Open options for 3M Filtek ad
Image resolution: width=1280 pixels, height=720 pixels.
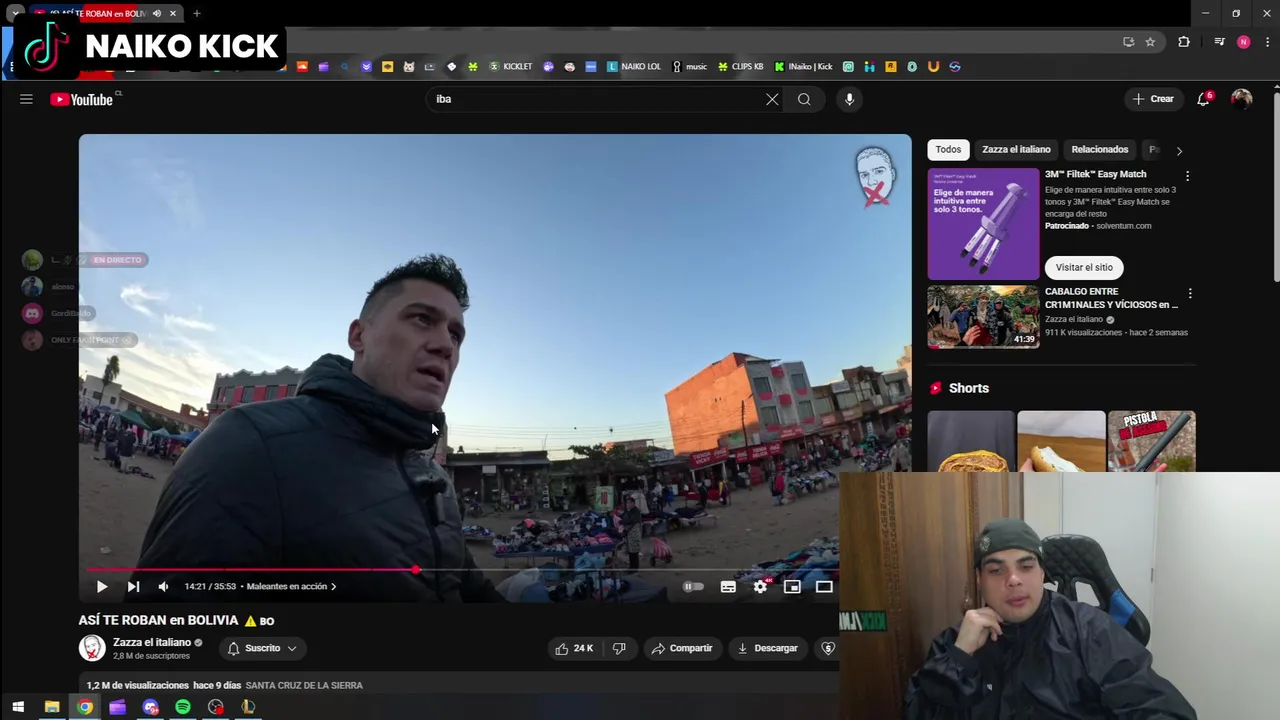tap(1187, 176)
